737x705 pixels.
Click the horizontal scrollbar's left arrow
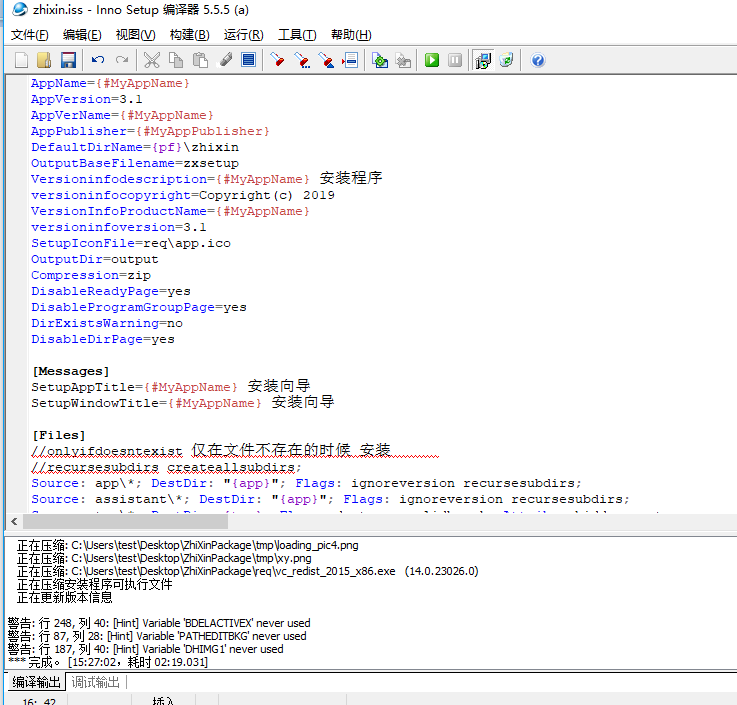pyautogui.click(x=14, y=521)
